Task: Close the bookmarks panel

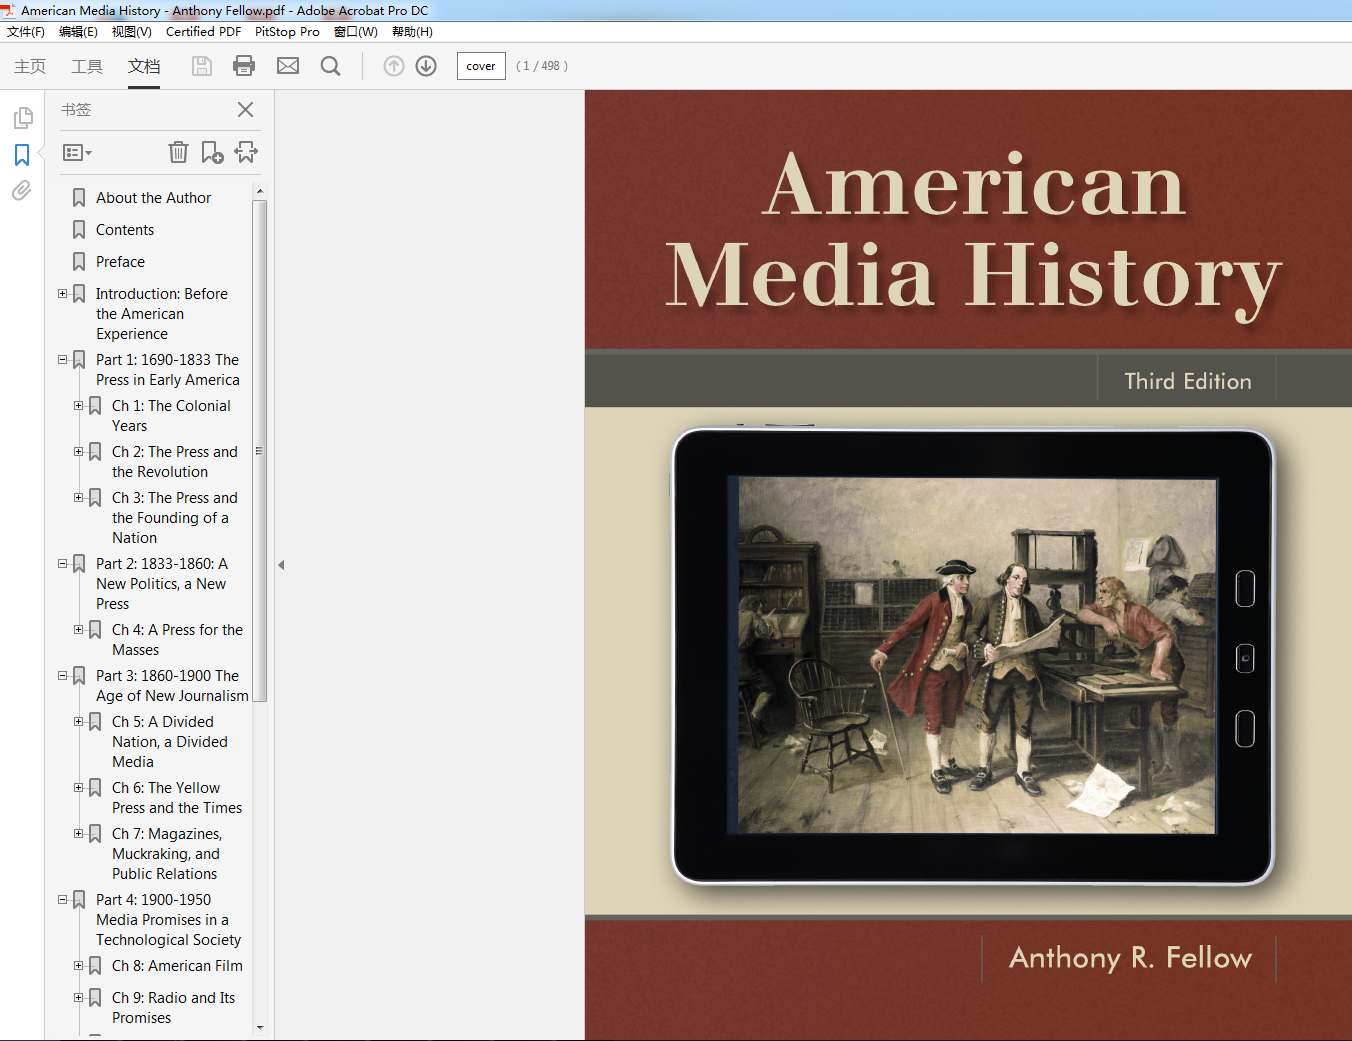Action: pos(245,109)
